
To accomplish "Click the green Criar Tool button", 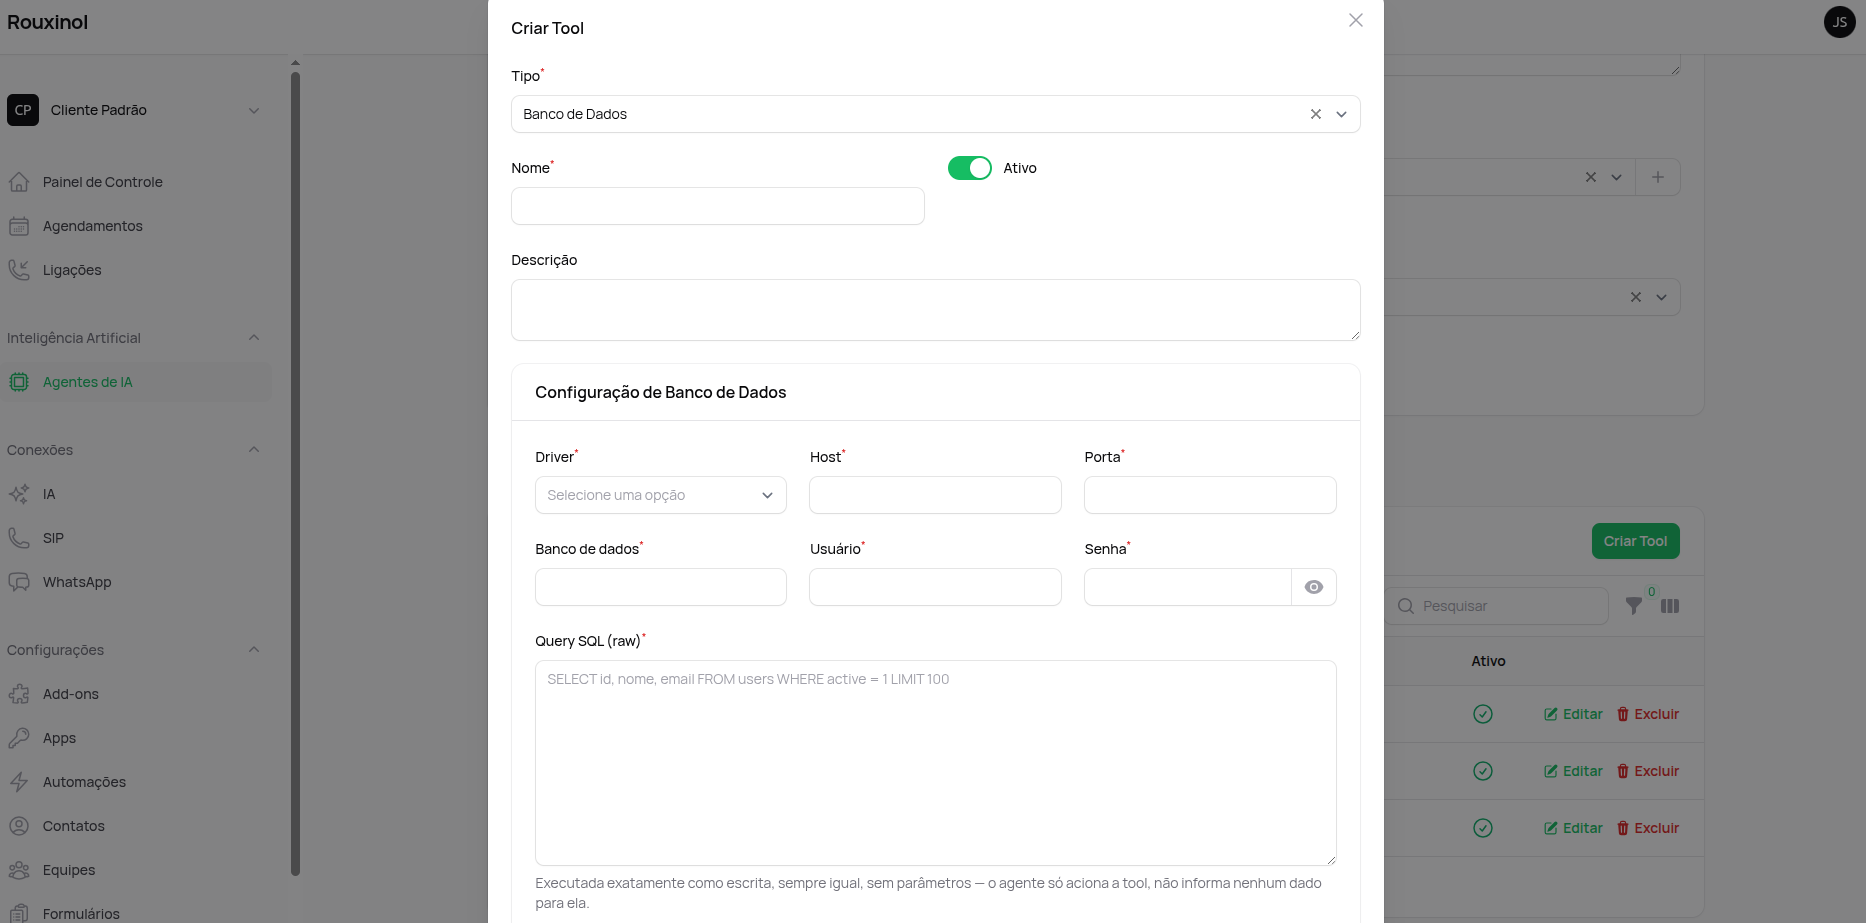I will (x=1636, y=541).
